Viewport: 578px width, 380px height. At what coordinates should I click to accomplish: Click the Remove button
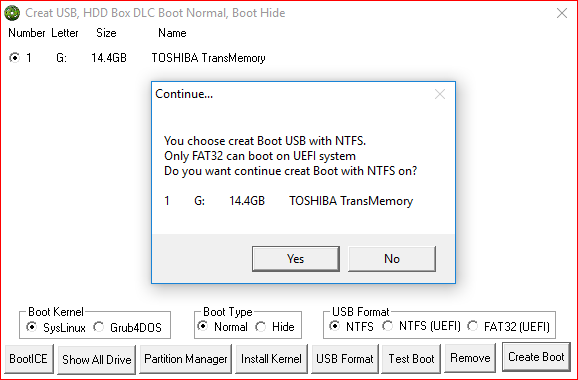[x=470, y=358]
